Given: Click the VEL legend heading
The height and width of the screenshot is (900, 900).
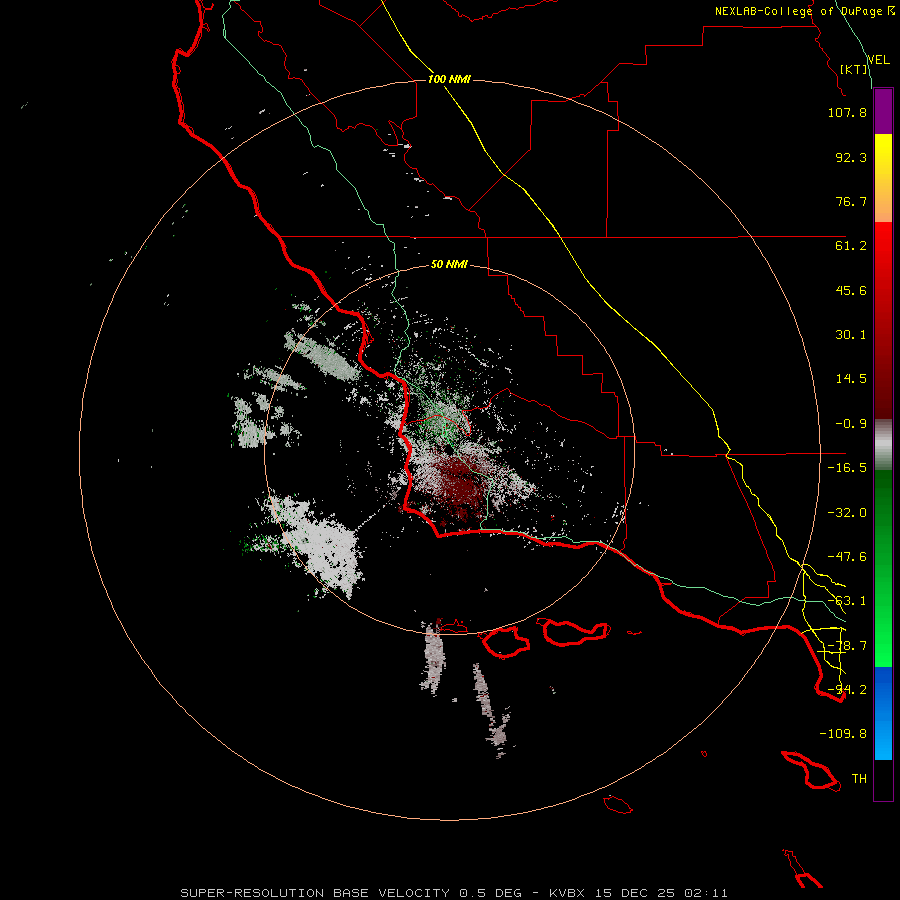Looking at the screenshot, I should (x=878, y=60).
